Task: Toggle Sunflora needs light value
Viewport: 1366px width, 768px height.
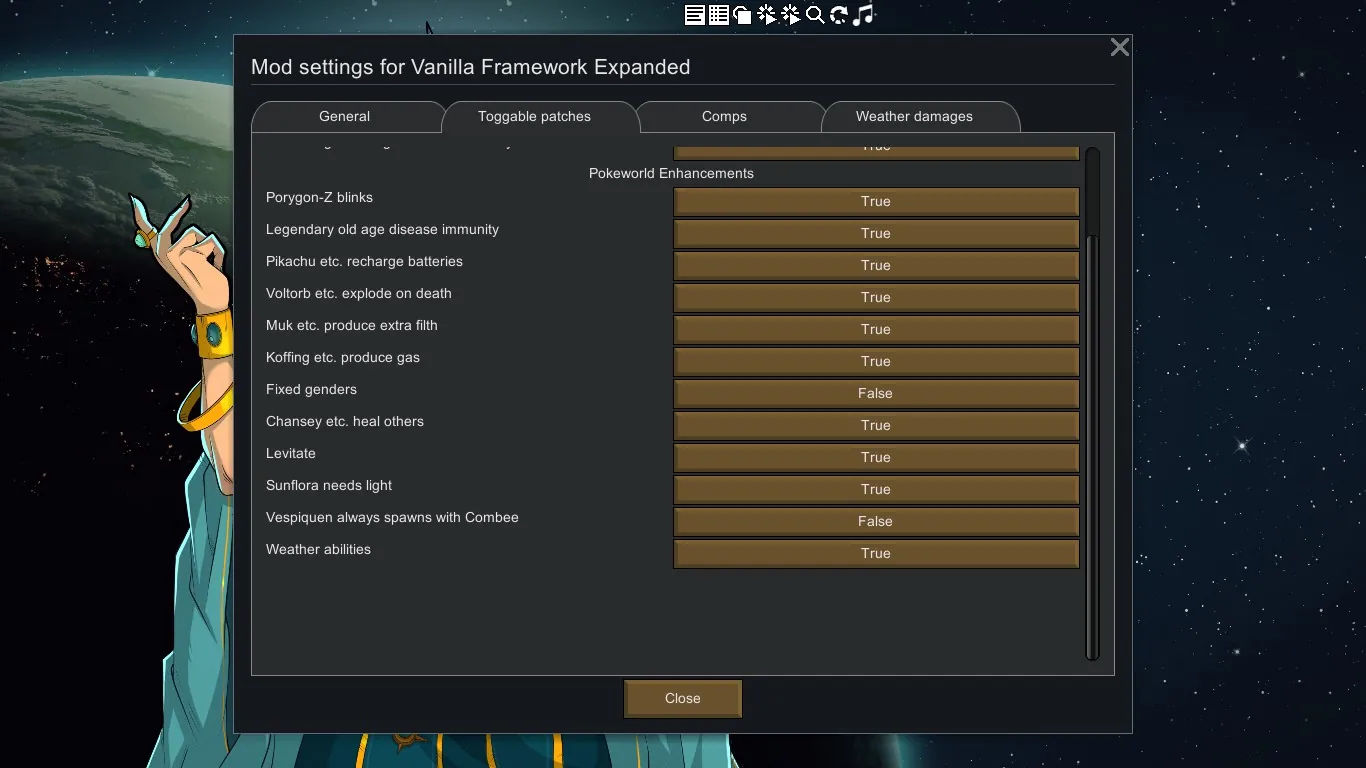Action: coord(875,489)
